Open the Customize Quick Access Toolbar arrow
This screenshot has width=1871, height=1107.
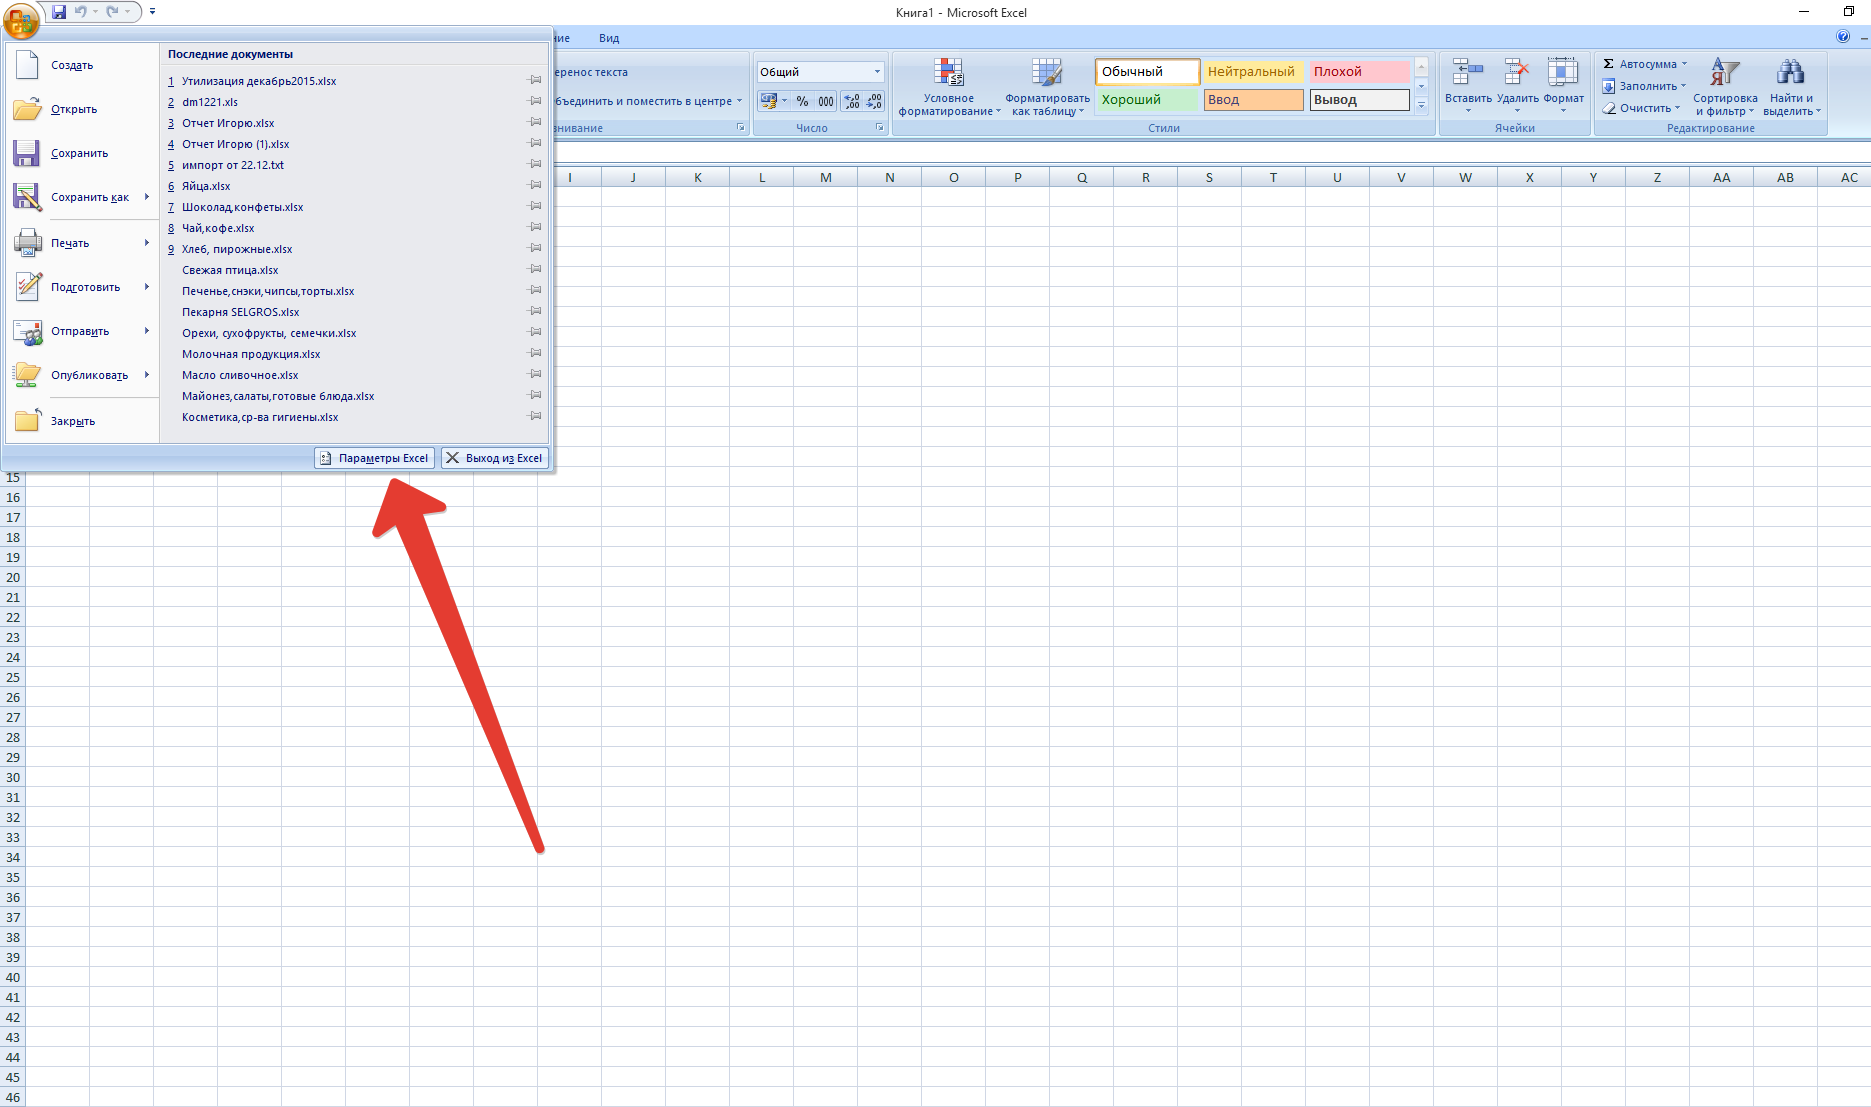(x=152, y=12)
